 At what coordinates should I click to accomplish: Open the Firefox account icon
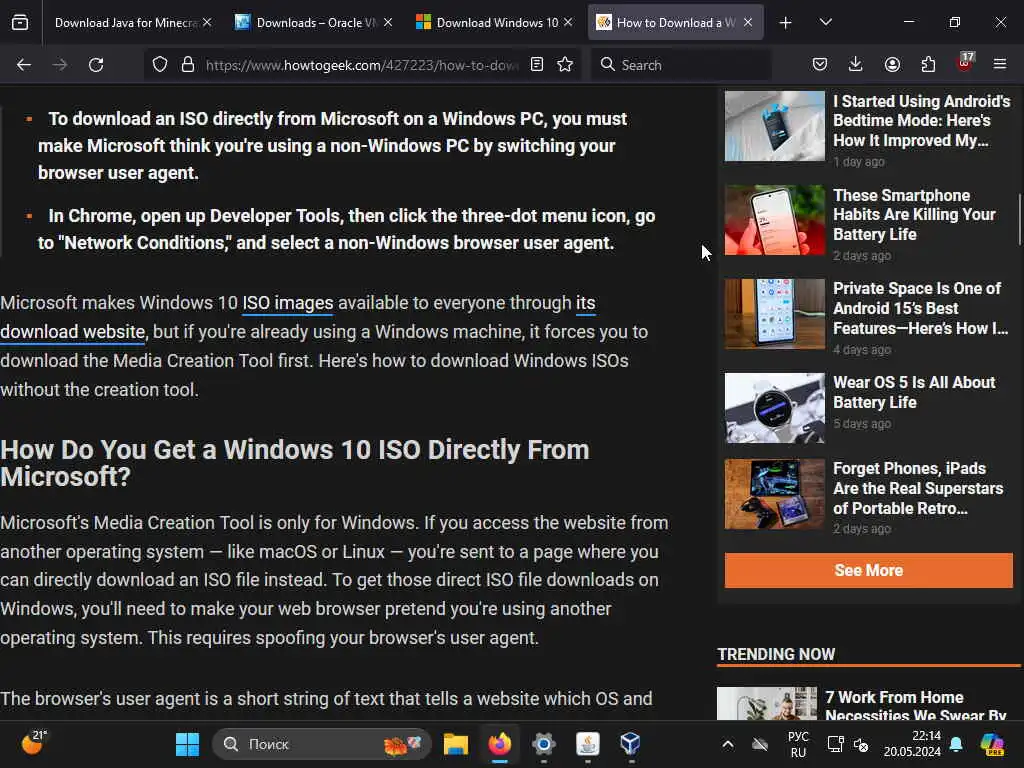point(892,64)
